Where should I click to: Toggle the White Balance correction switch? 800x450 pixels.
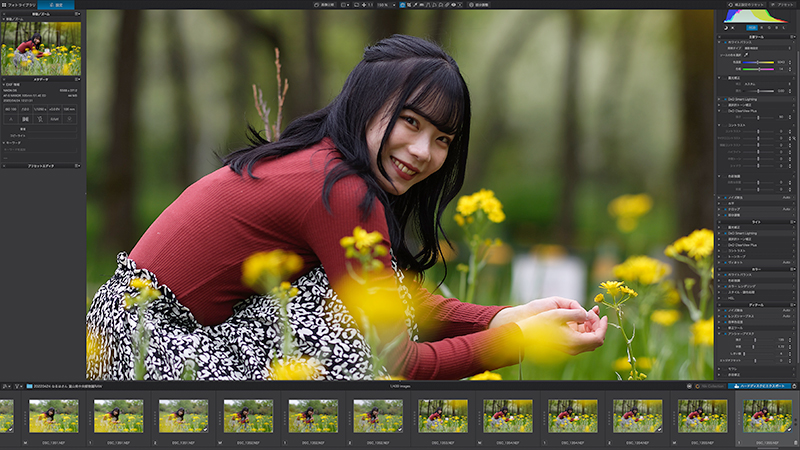click(726, 42)
